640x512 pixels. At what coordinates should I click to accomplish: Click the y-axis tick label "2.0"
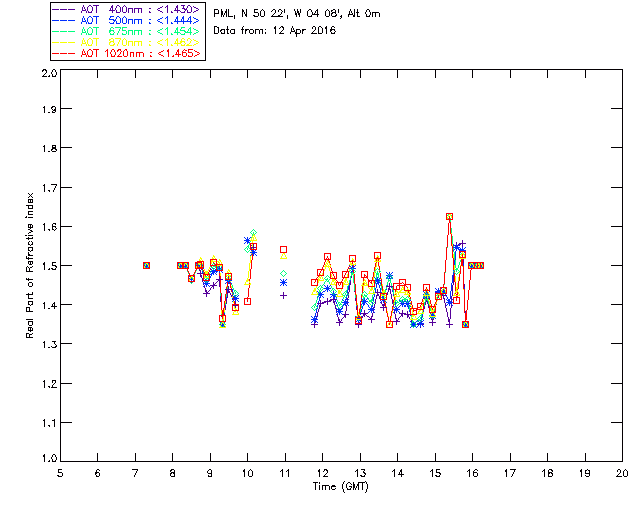tap(49, 73)
